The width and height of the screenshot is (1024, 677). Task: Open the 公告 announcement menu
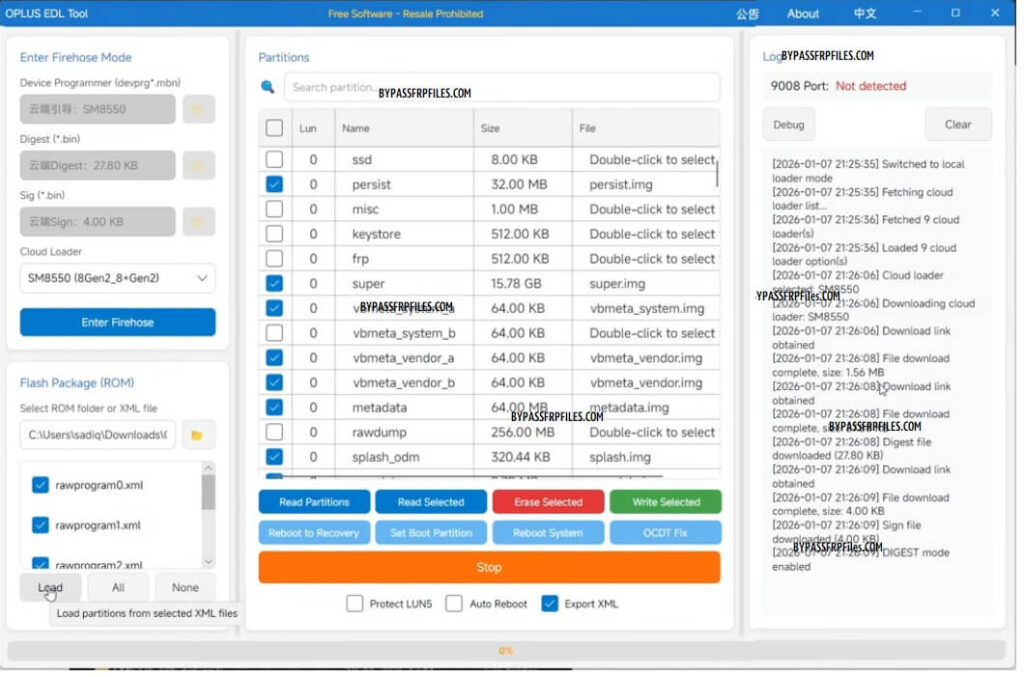click(x=747, y=14)
